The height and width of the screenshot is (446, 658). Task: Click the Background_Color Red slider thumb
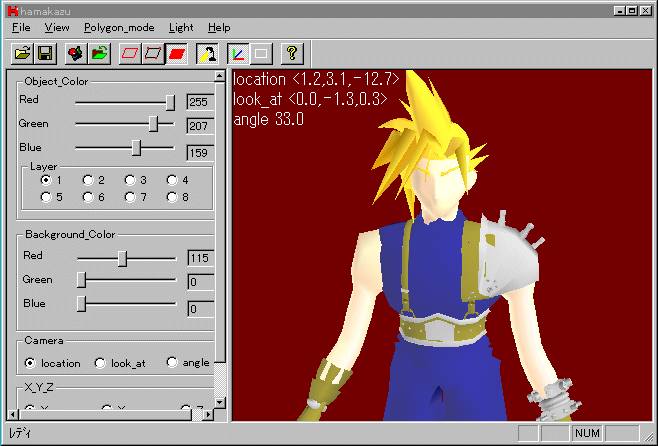[122, 258]
